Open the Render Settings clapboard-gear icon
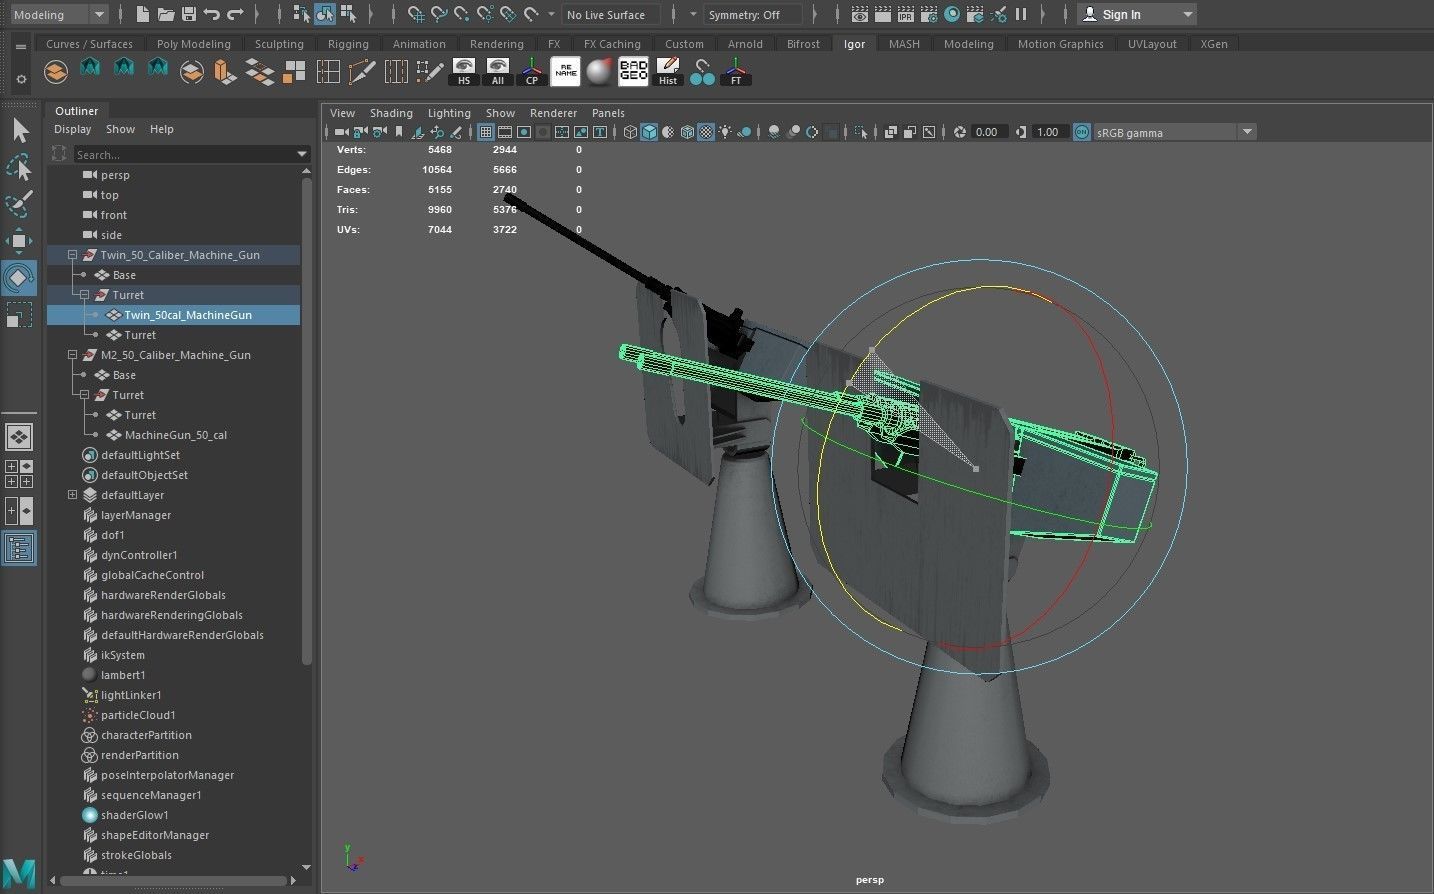The width and height of the screenshot is (1434, 894). 929,14
